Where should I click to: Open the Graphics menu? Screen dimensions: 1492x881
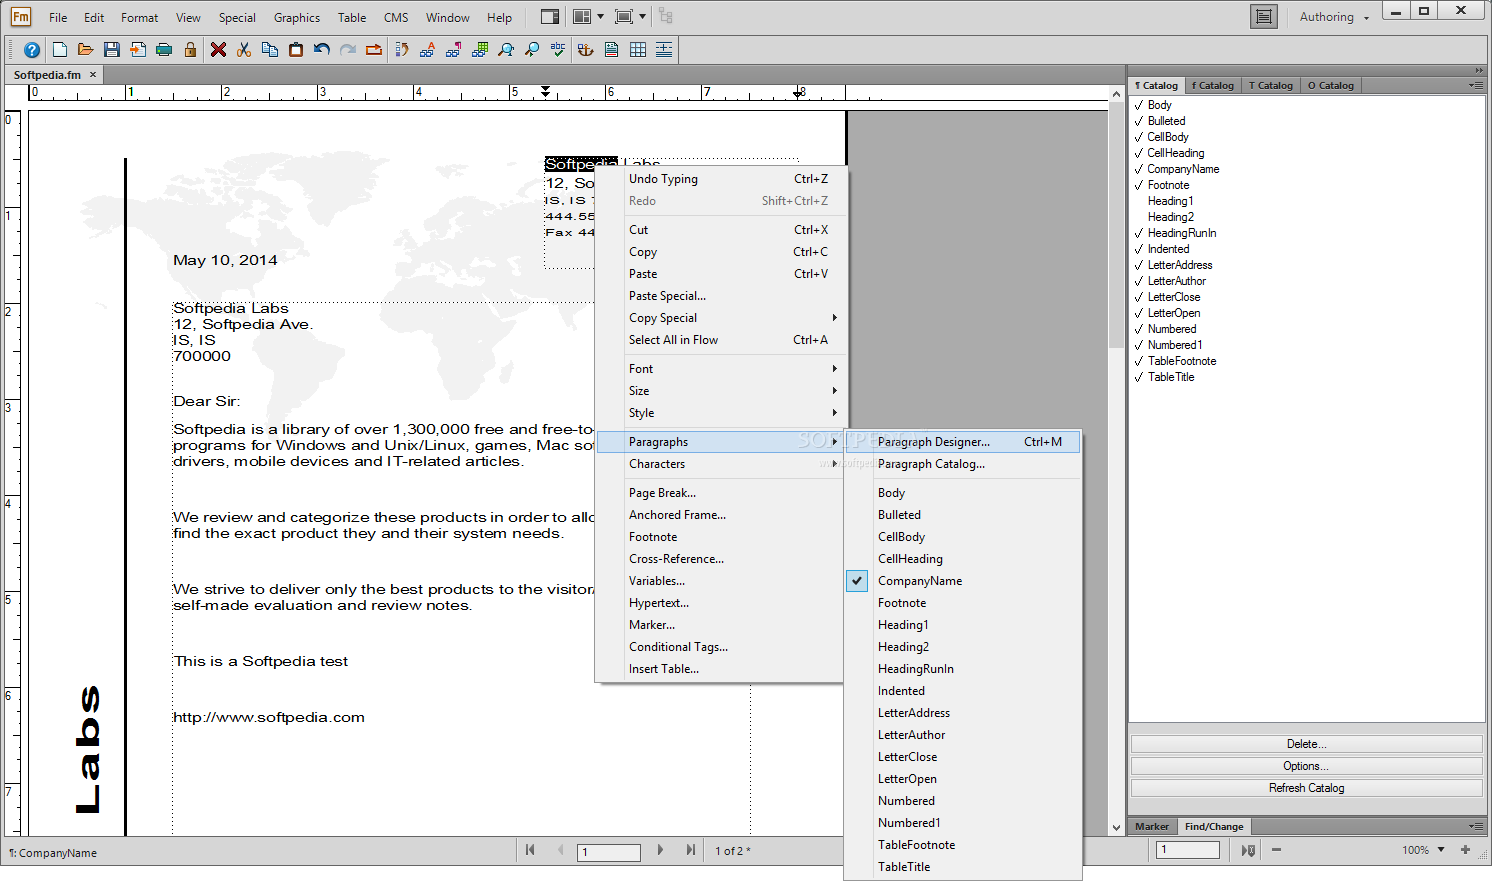pos(297,17)
